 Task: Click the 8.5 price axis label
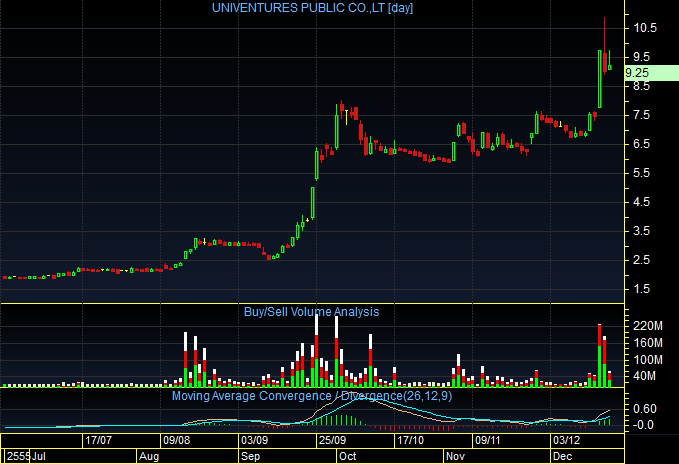click(x=642, y=86)
